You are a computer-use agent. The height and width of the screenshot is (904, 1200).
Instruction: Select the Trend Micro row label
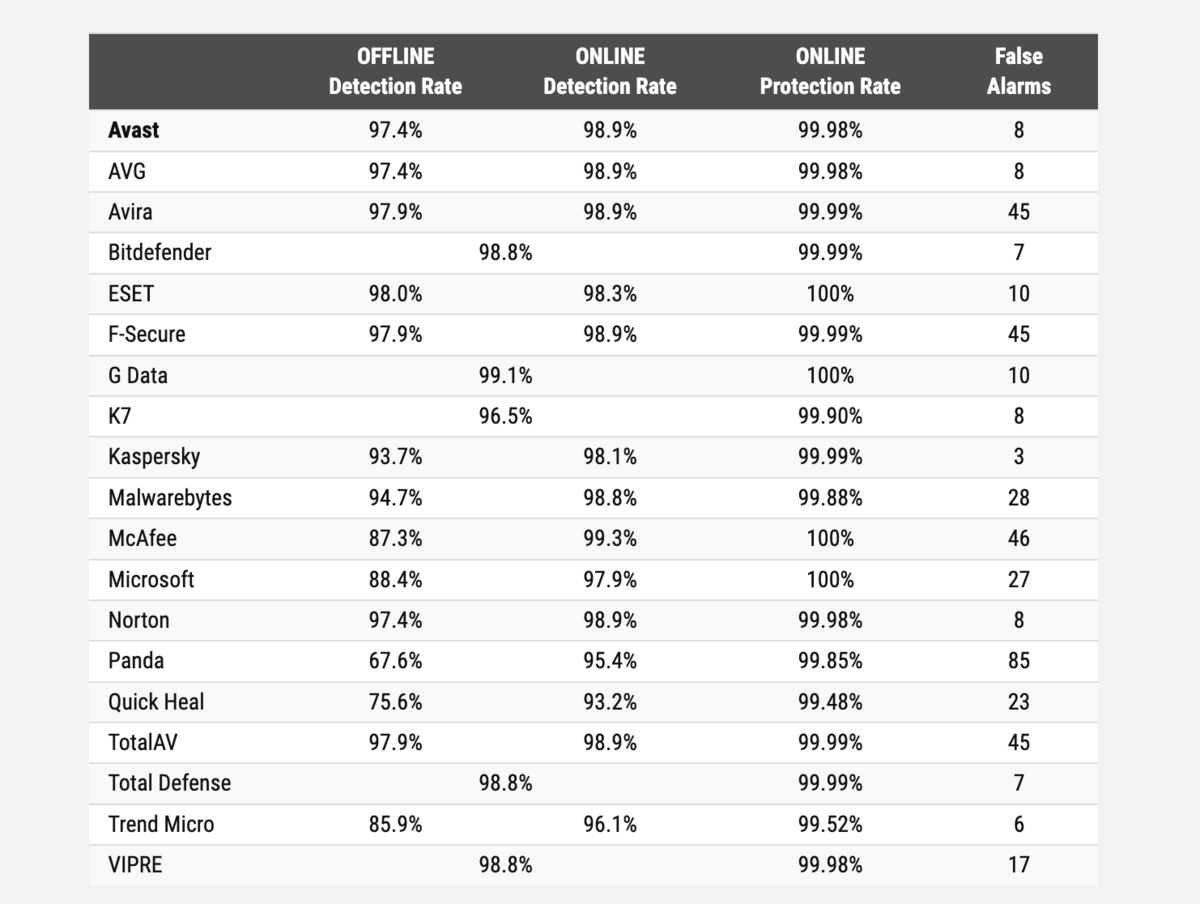tap(161, 824)
